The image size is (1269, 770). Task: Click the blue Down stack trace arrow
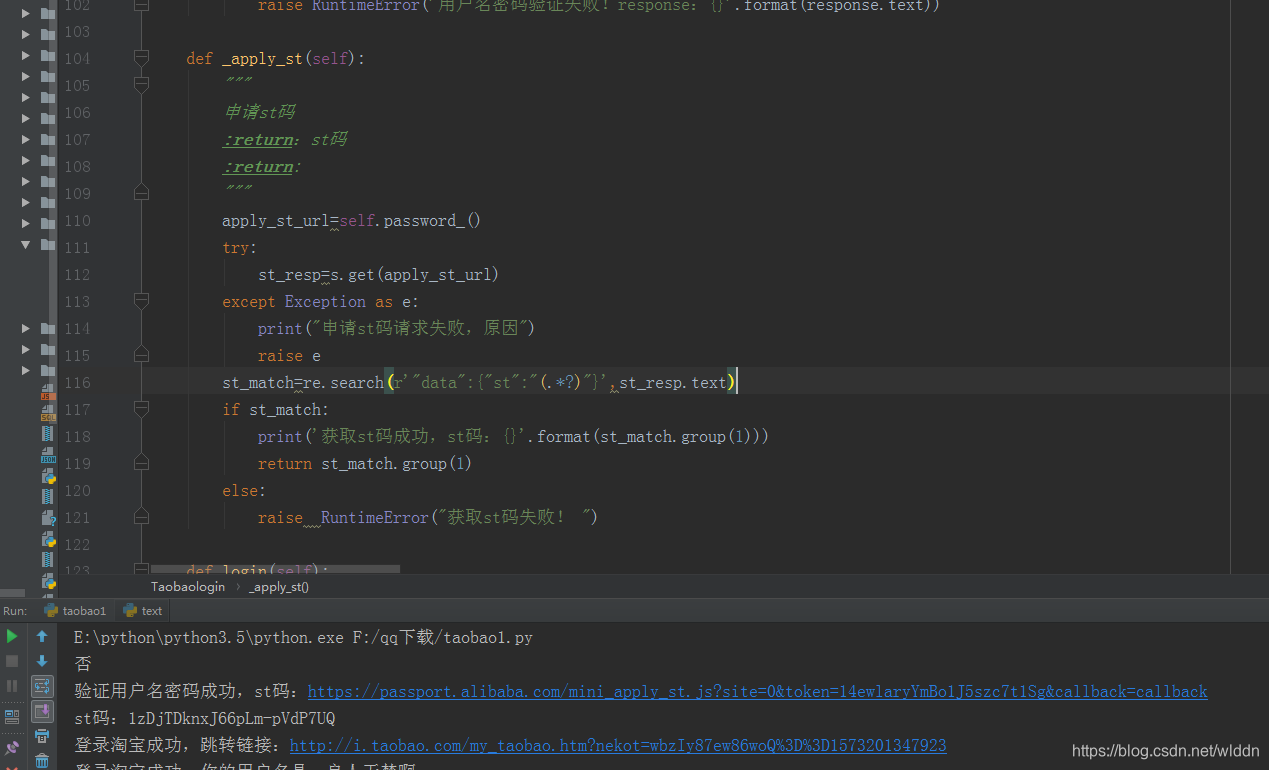(42, 661)
